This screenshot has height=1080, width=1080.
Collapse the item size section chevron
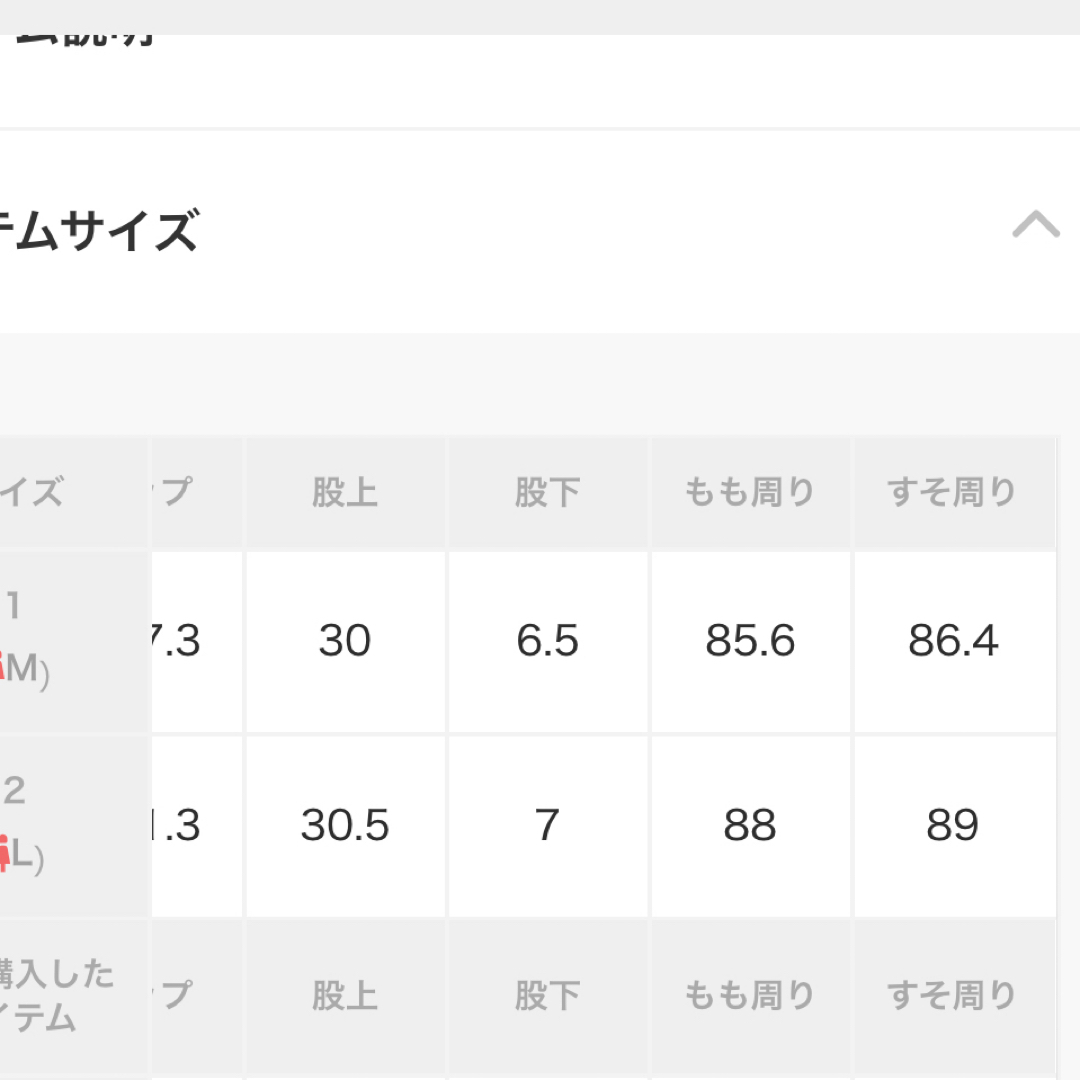(x=1036, y=225)
